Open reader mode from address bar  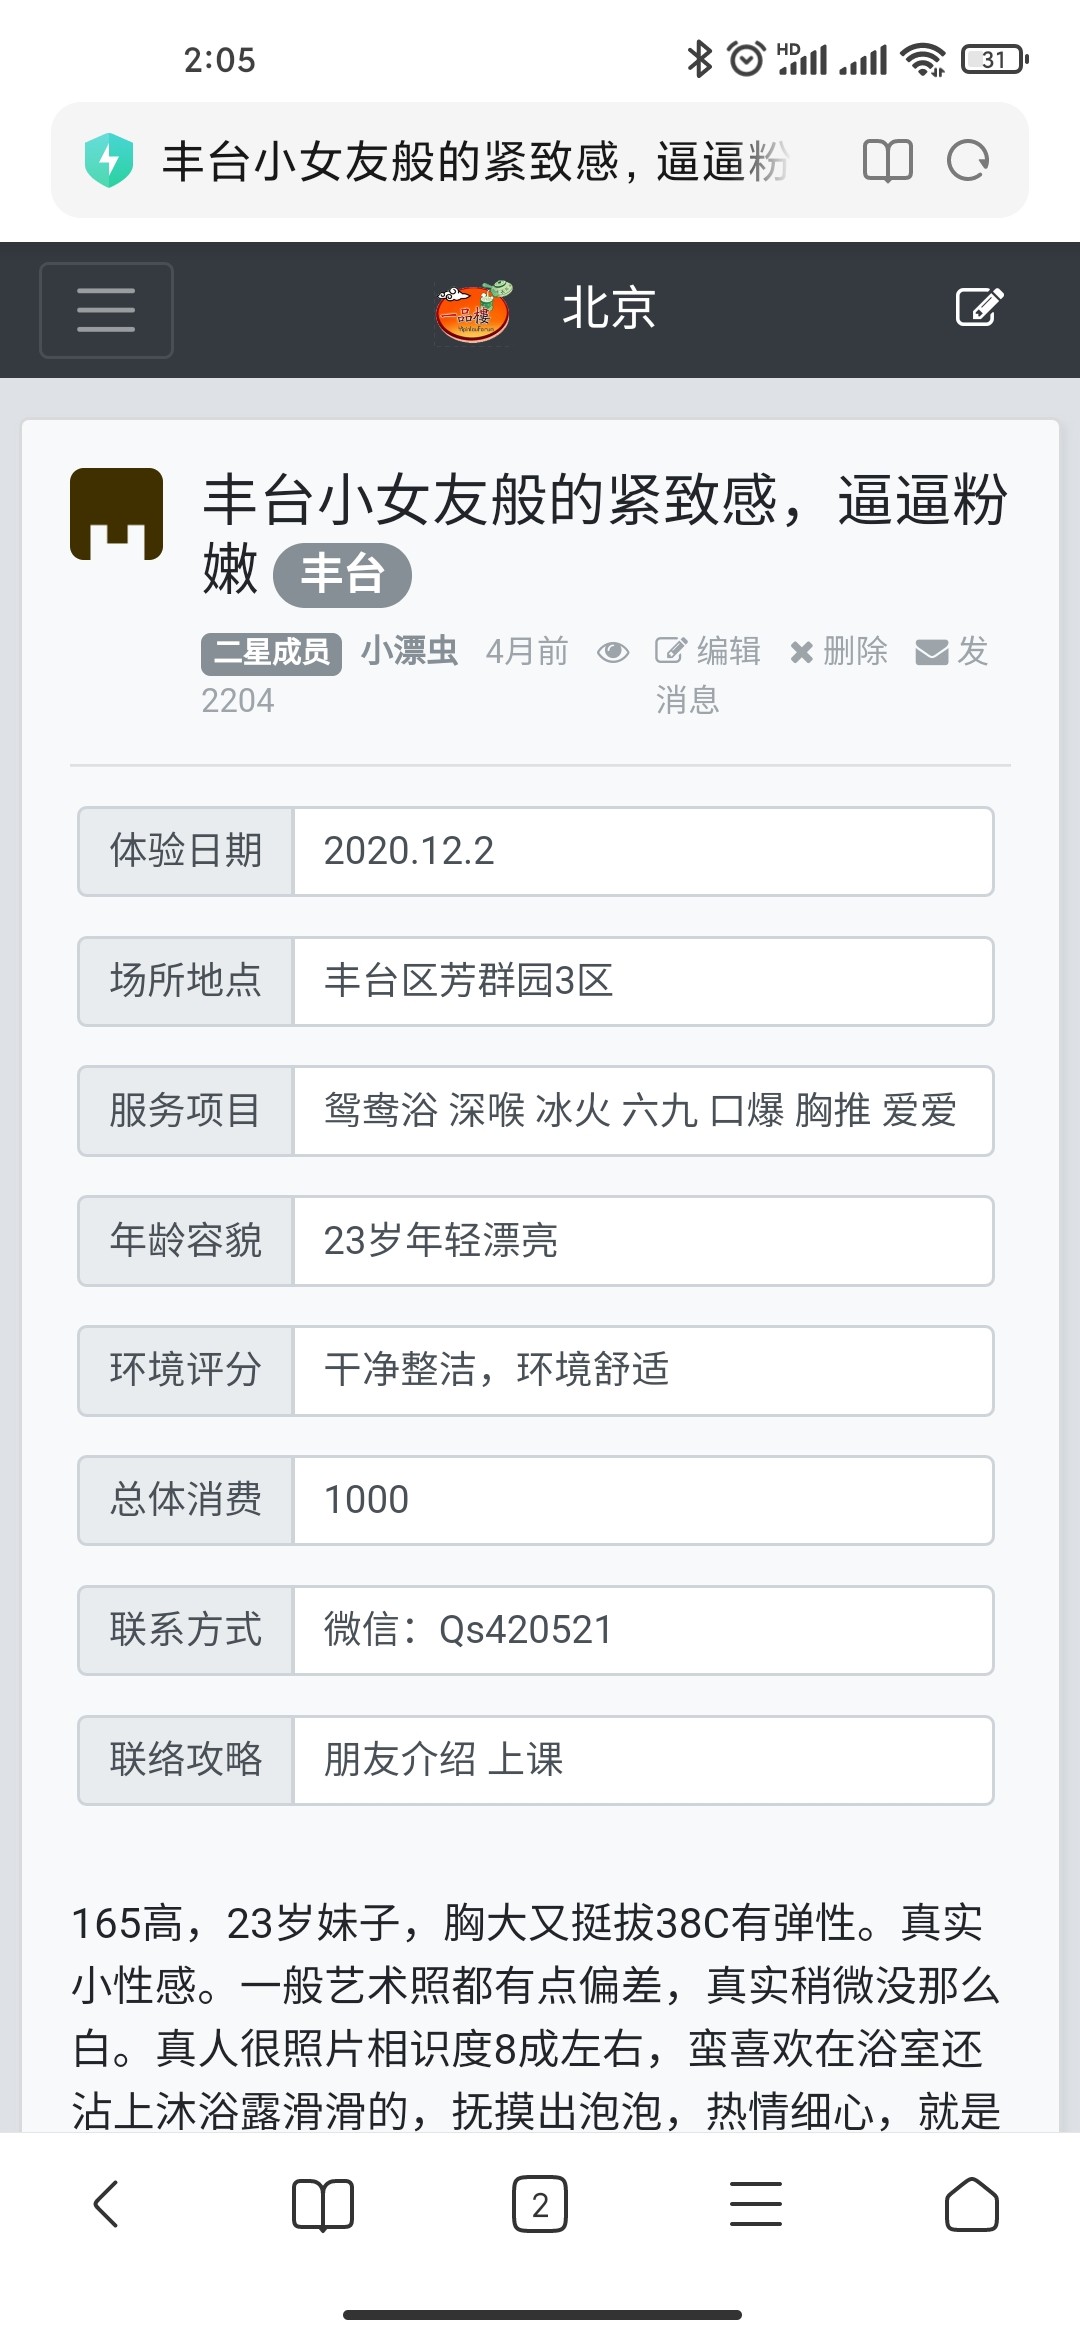click(x=887, y=160)
